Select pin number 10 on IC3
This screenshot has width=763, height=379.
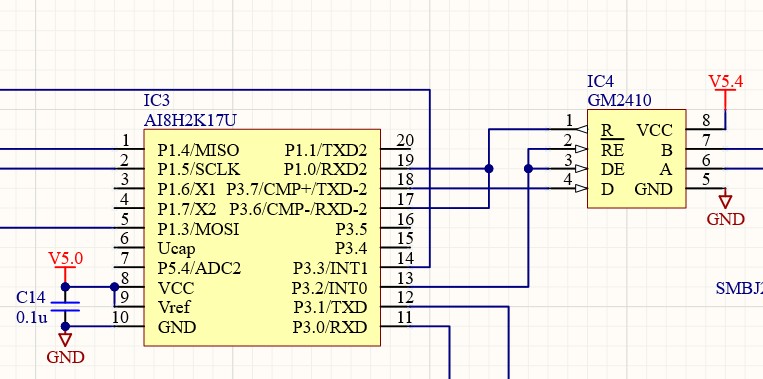(x=120, y=318)
